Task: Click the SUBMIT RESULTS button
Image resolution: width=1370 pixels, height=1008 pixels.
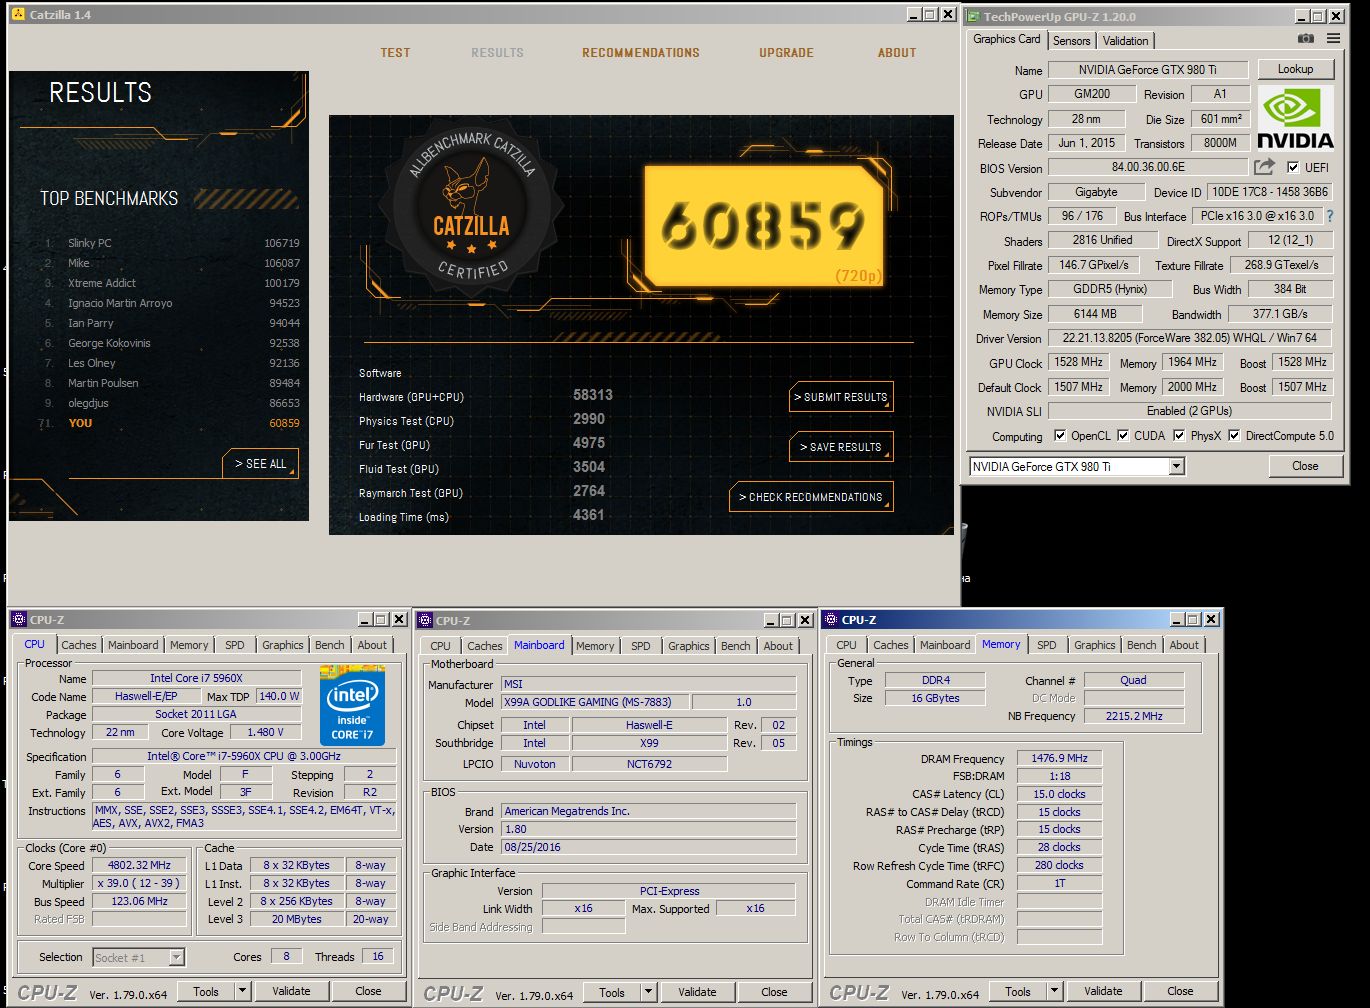Action: point(841,397)
